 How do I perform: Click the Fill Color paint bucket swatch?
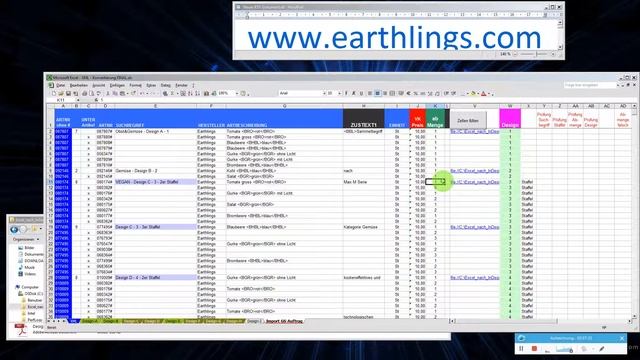tap(473, 93)
